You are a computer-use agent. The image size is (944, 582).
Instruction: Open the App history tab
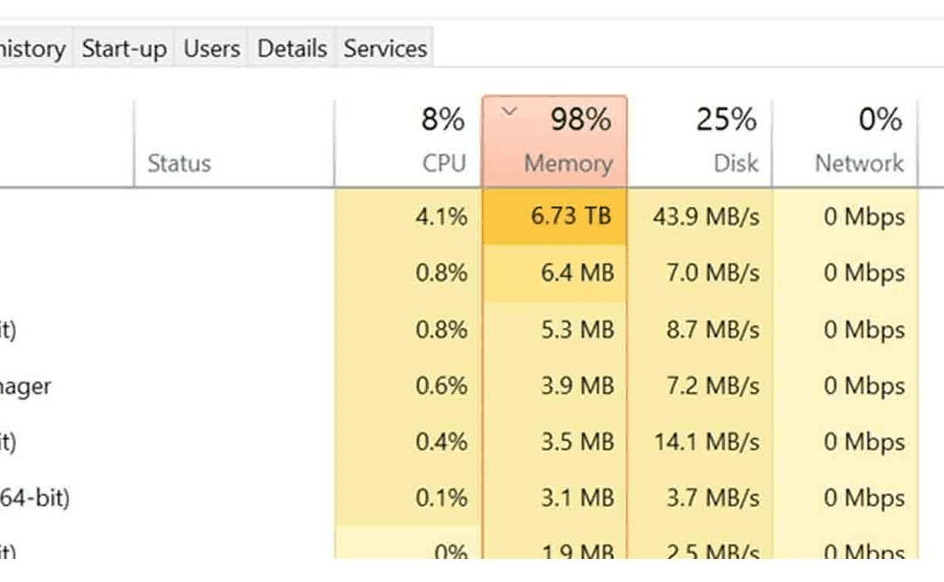click(x=32, y=48)
